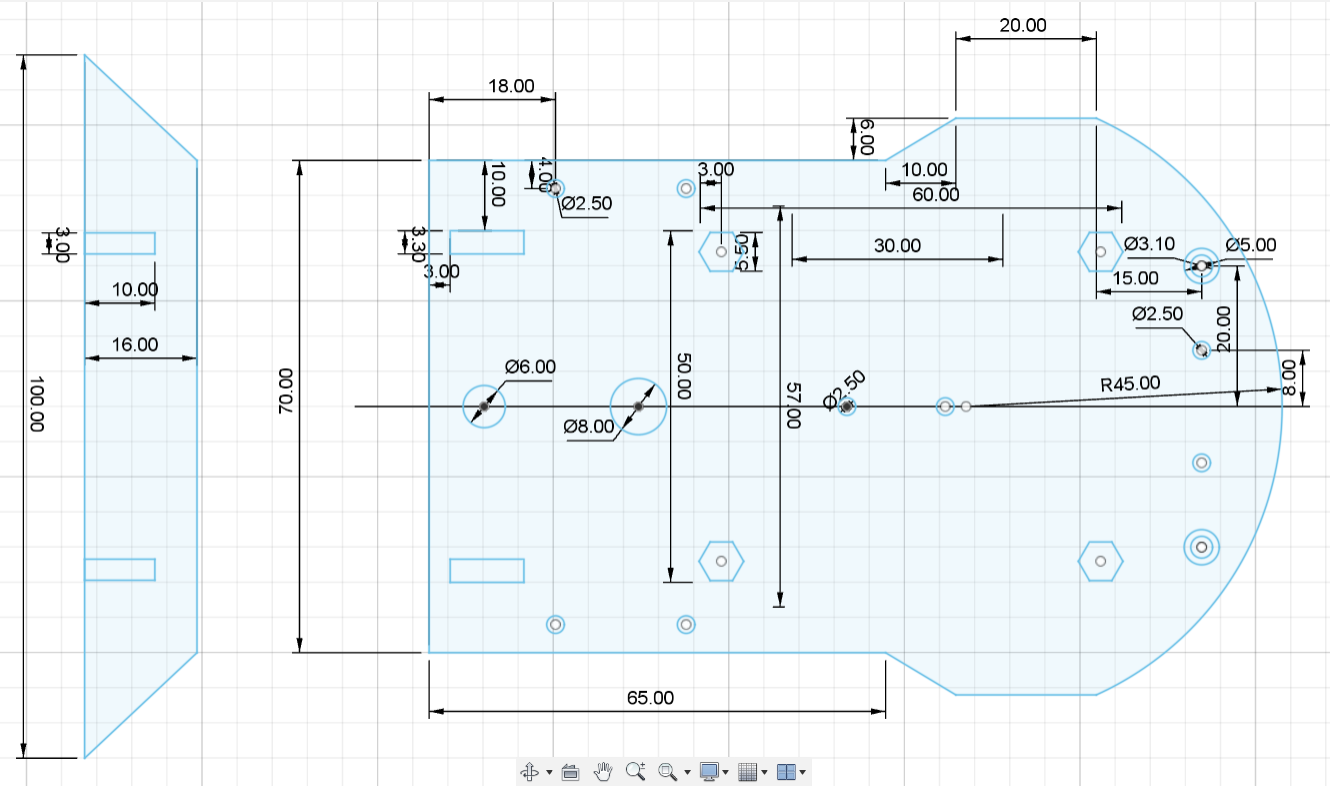Select the 5.50 hexagon dimension
This screenshot has width=1330, height=786.
[741, 252]
